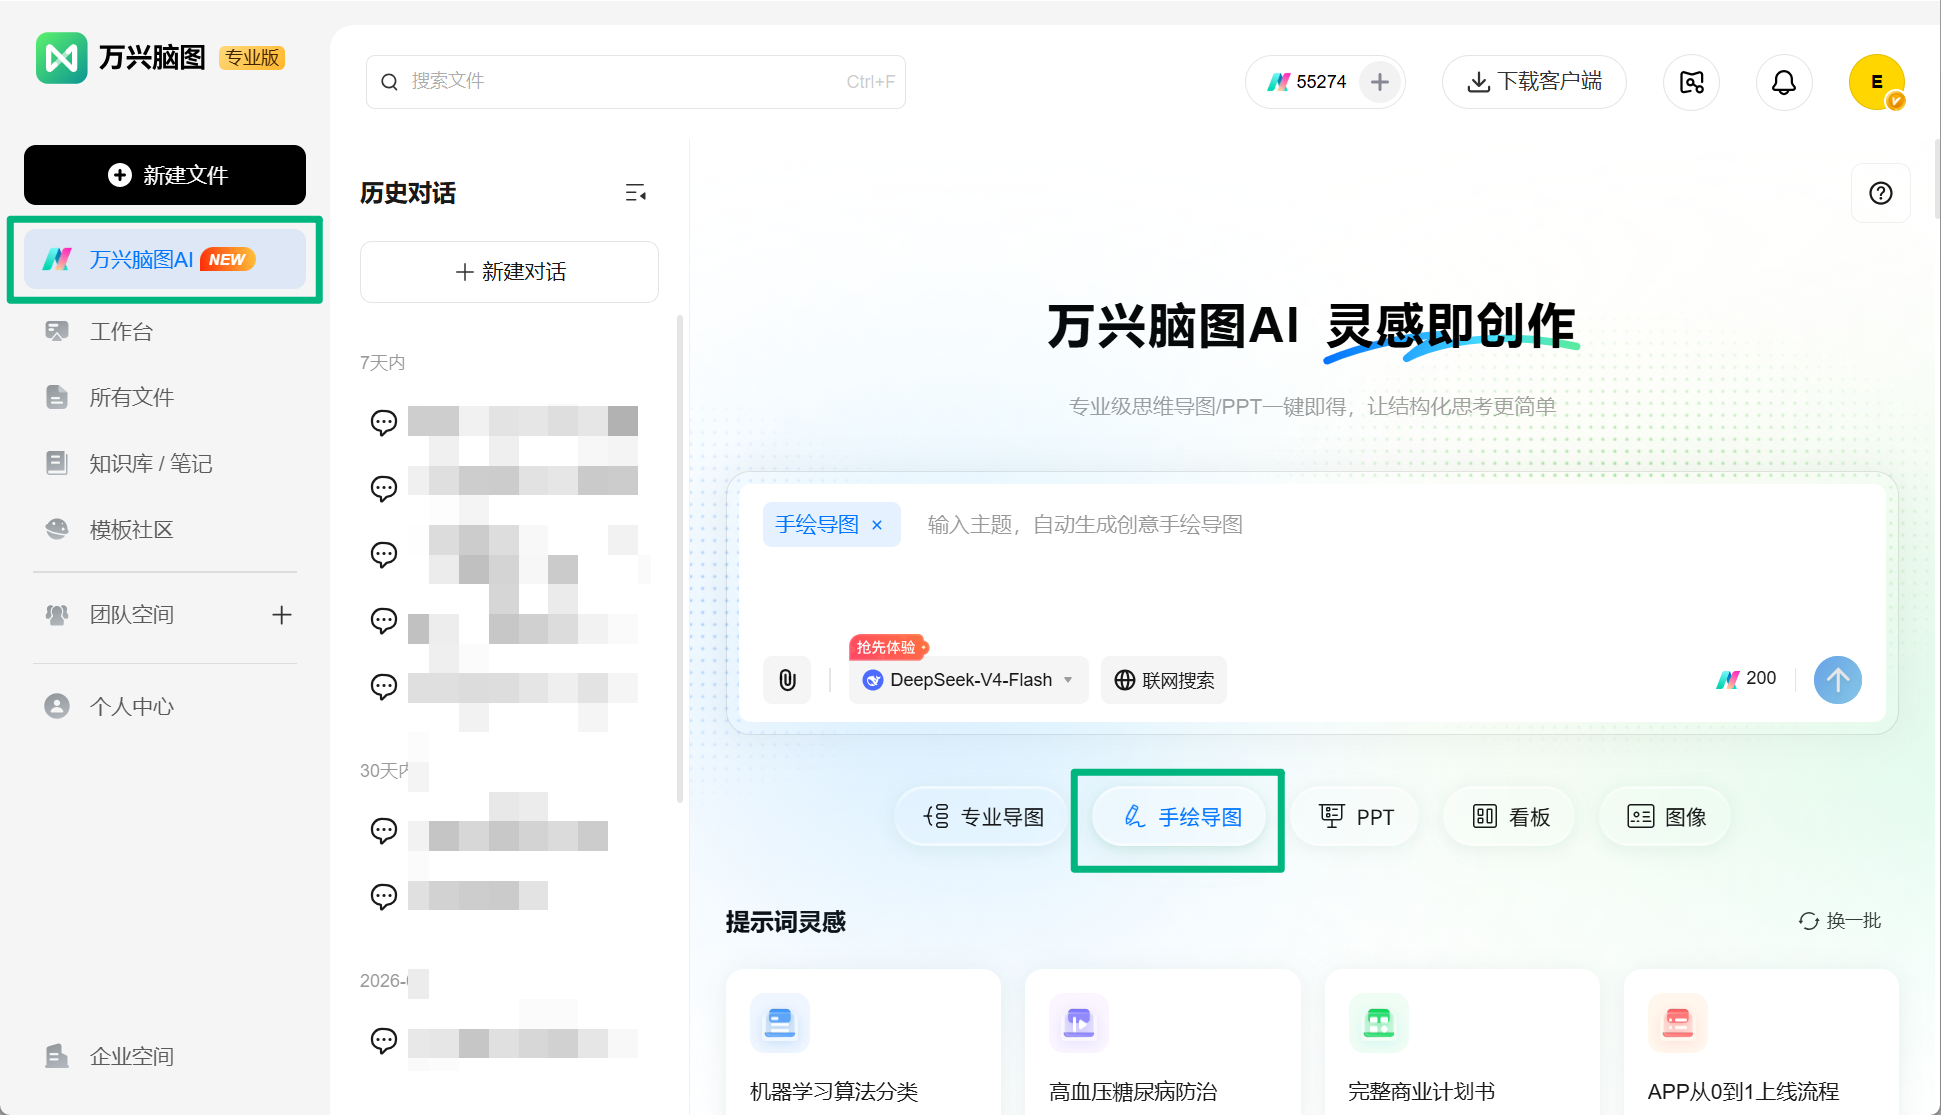Viewport: 1941px width, 1115px height.
Task: Select the 看板 mode
Action: coord(1510,817)
